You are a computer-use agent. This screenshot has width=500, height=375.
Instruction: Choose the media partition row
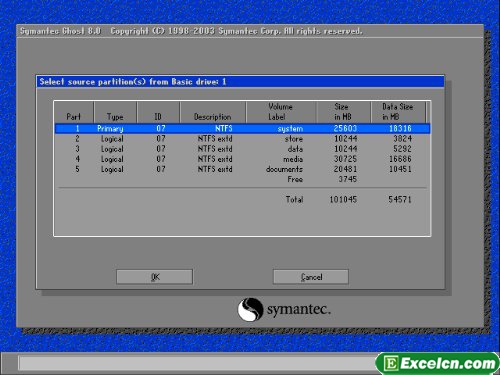click(242, 159)
